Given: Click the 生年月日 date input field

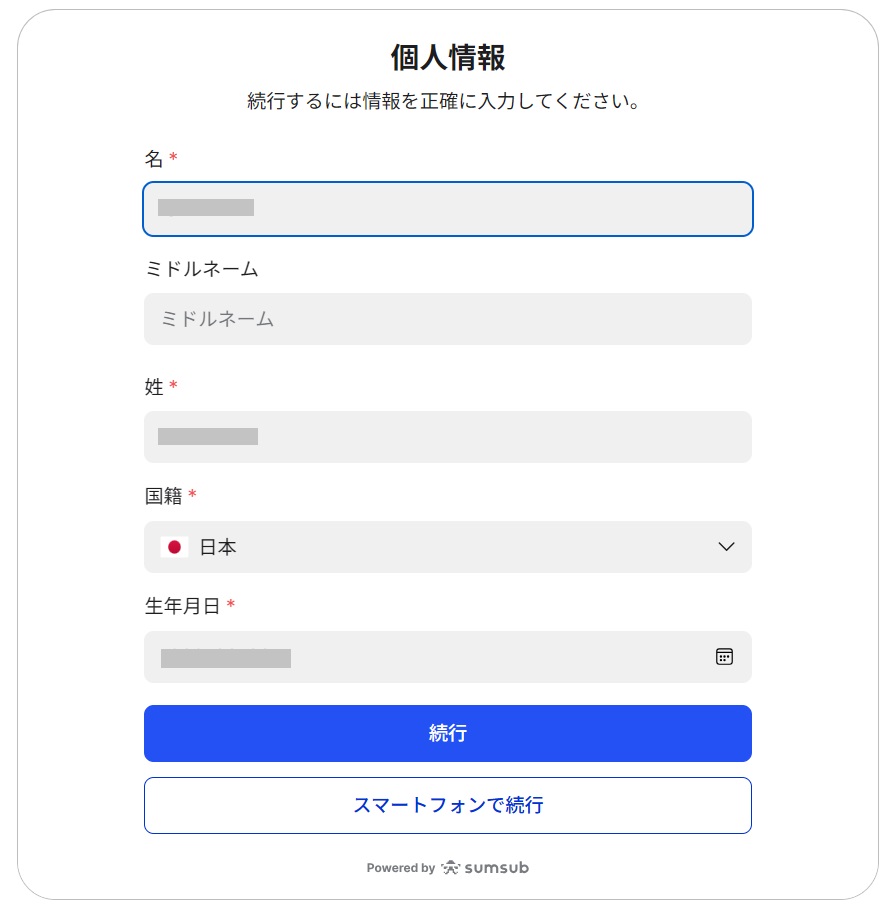Looking at the screenshot, I should [430, 657].
